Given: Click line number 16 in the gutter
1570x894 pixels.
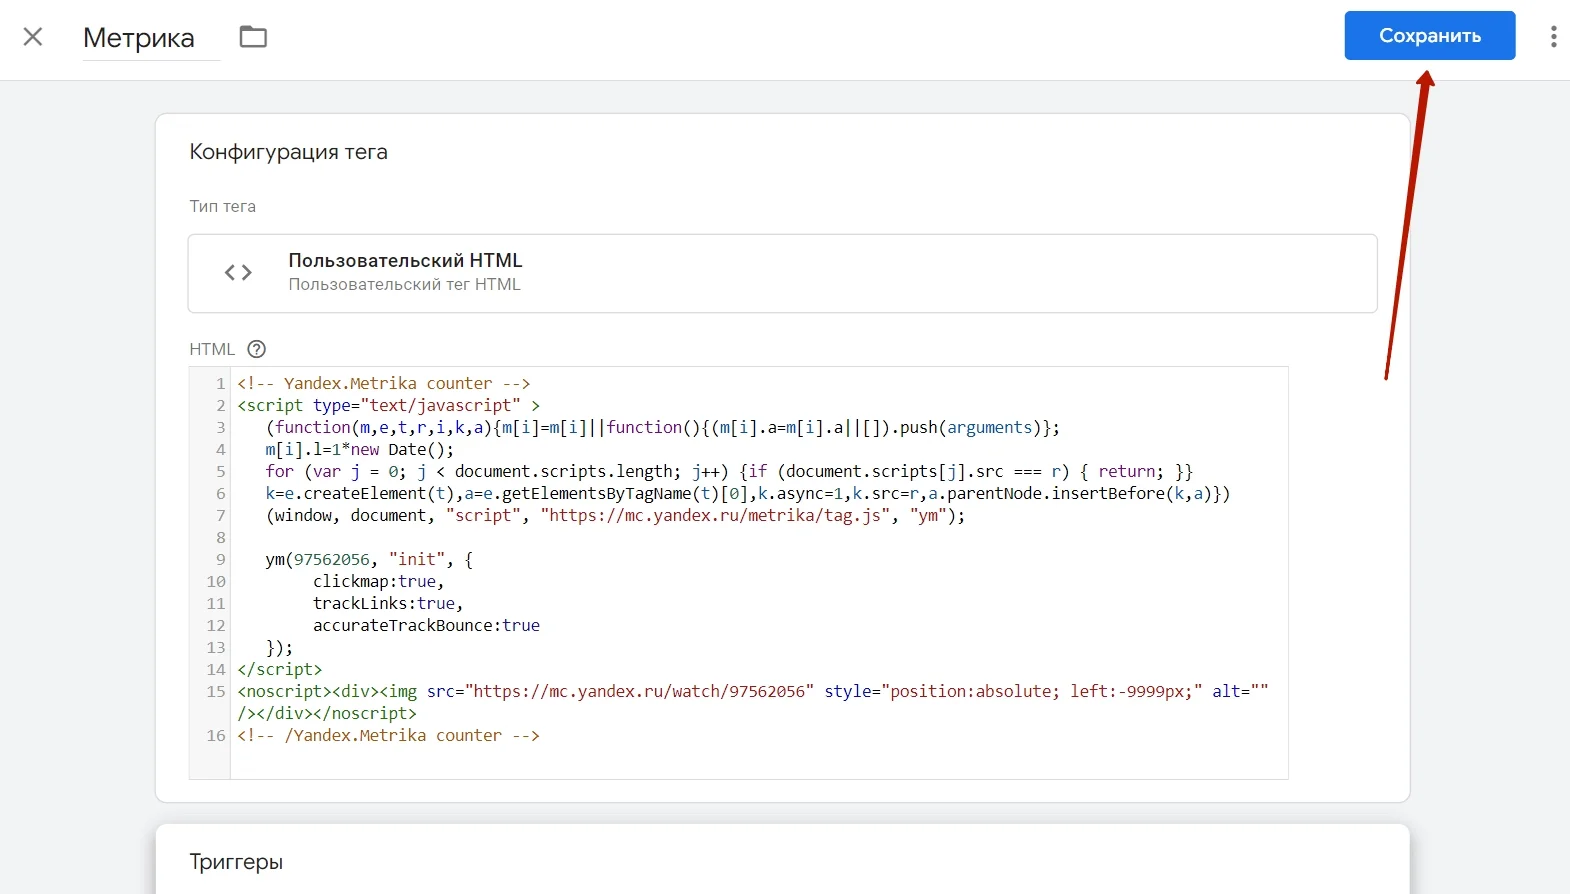Looking at the screenshot, I should tap(216, 736).
